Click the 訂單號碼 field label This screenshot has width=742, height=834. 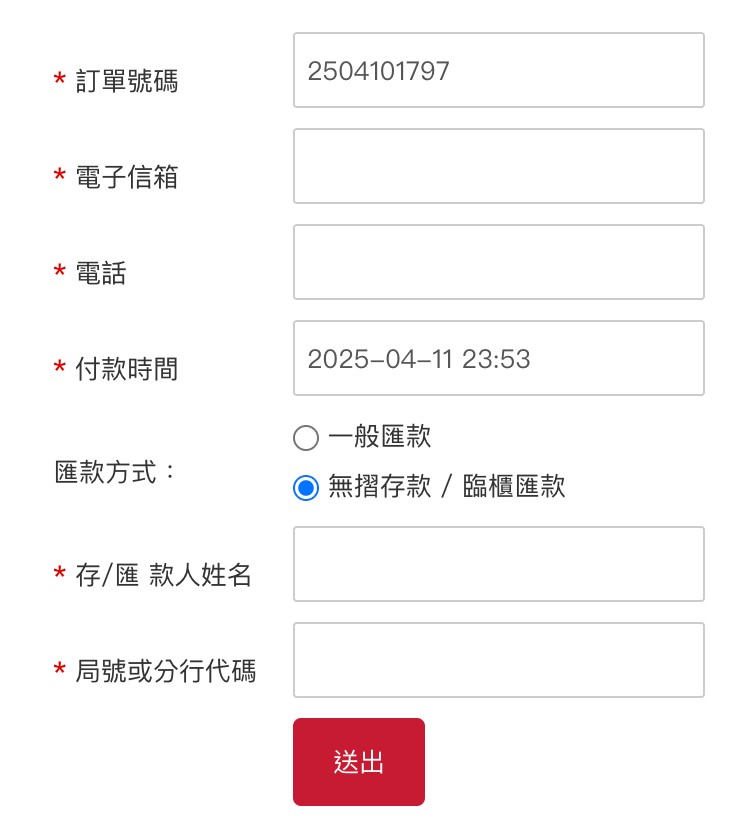[x=127, y=81]
